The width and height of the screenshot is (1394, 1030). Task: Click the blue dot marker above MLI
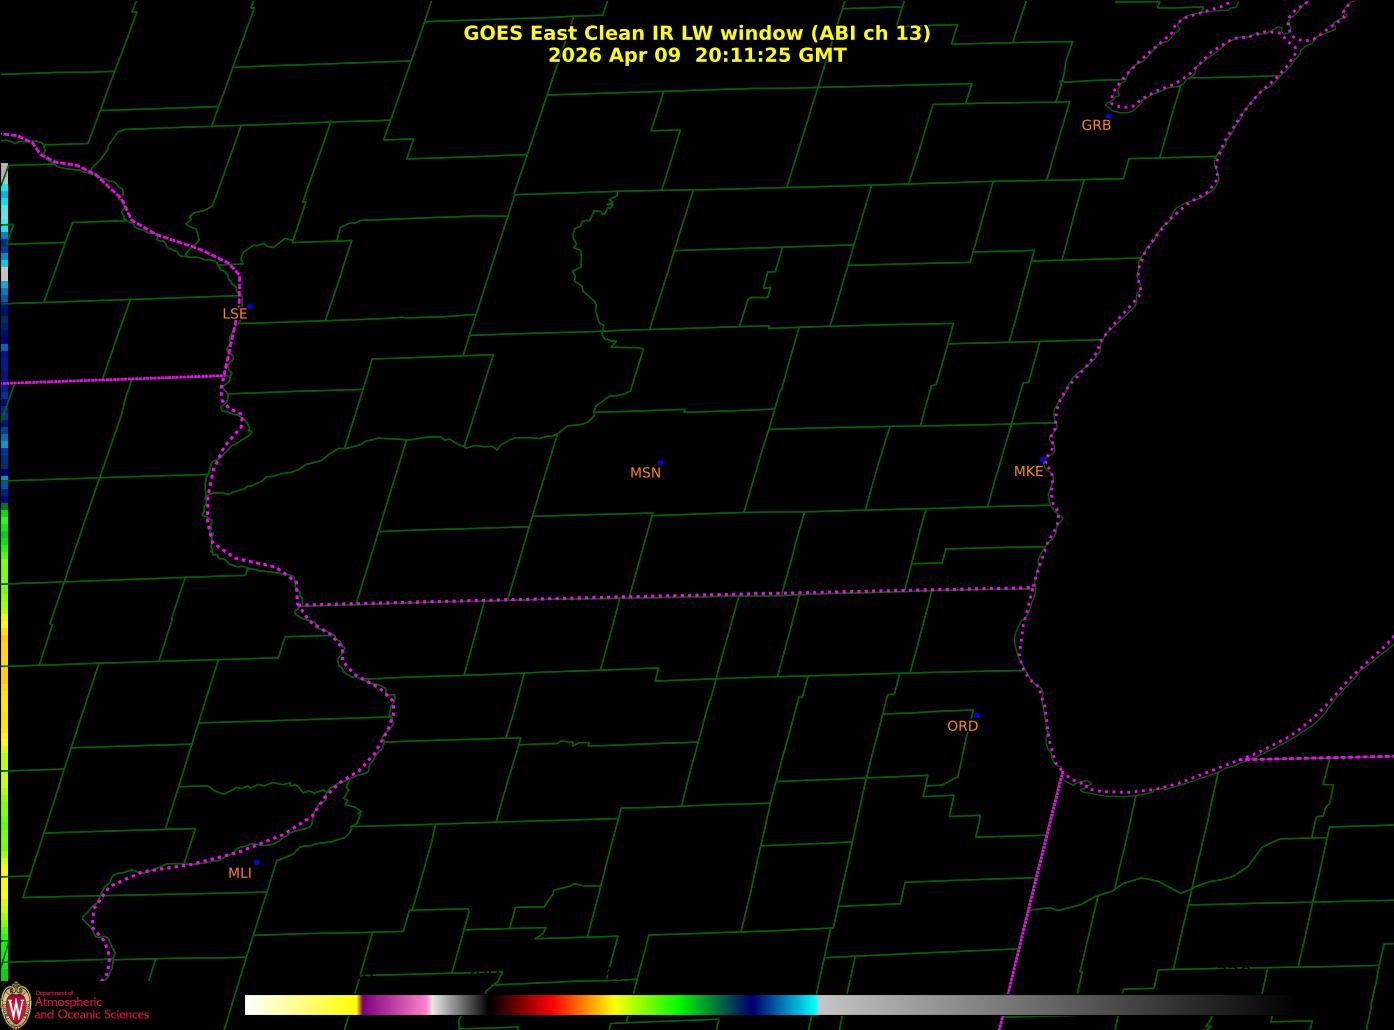point(256,862)
